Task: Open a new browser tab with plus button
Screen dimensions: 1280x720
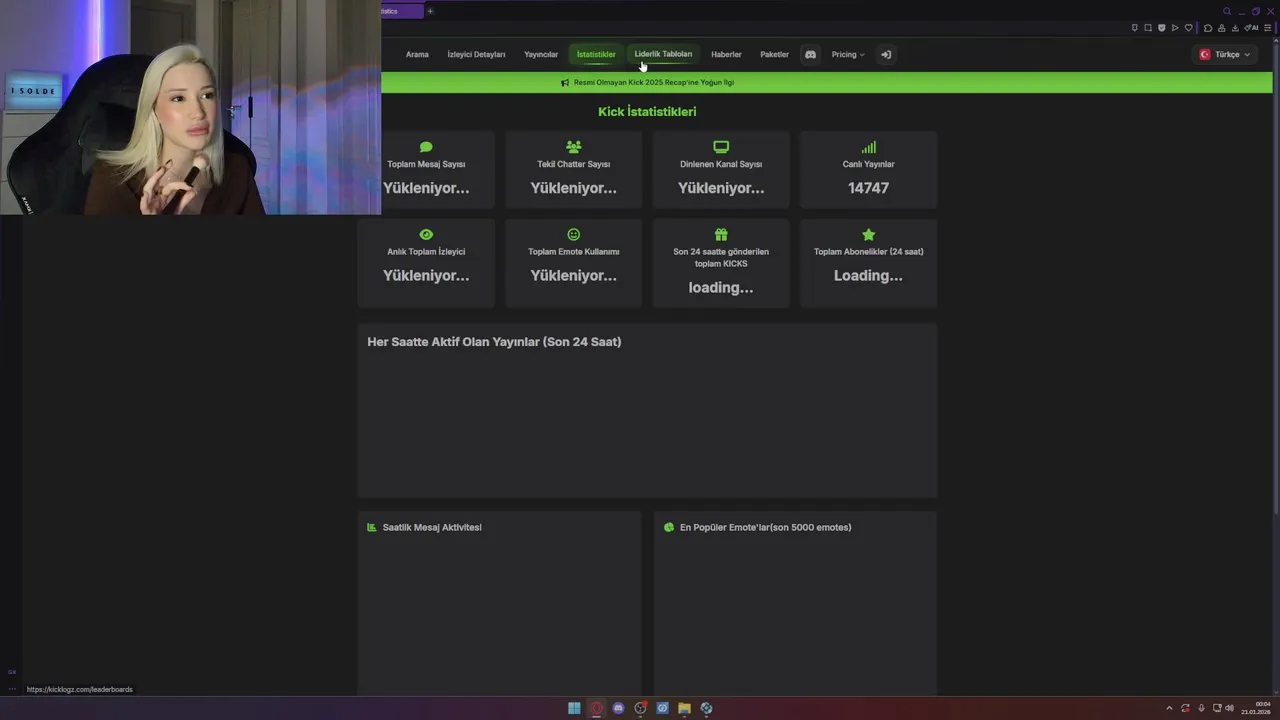Action: (x=430, y=11)
